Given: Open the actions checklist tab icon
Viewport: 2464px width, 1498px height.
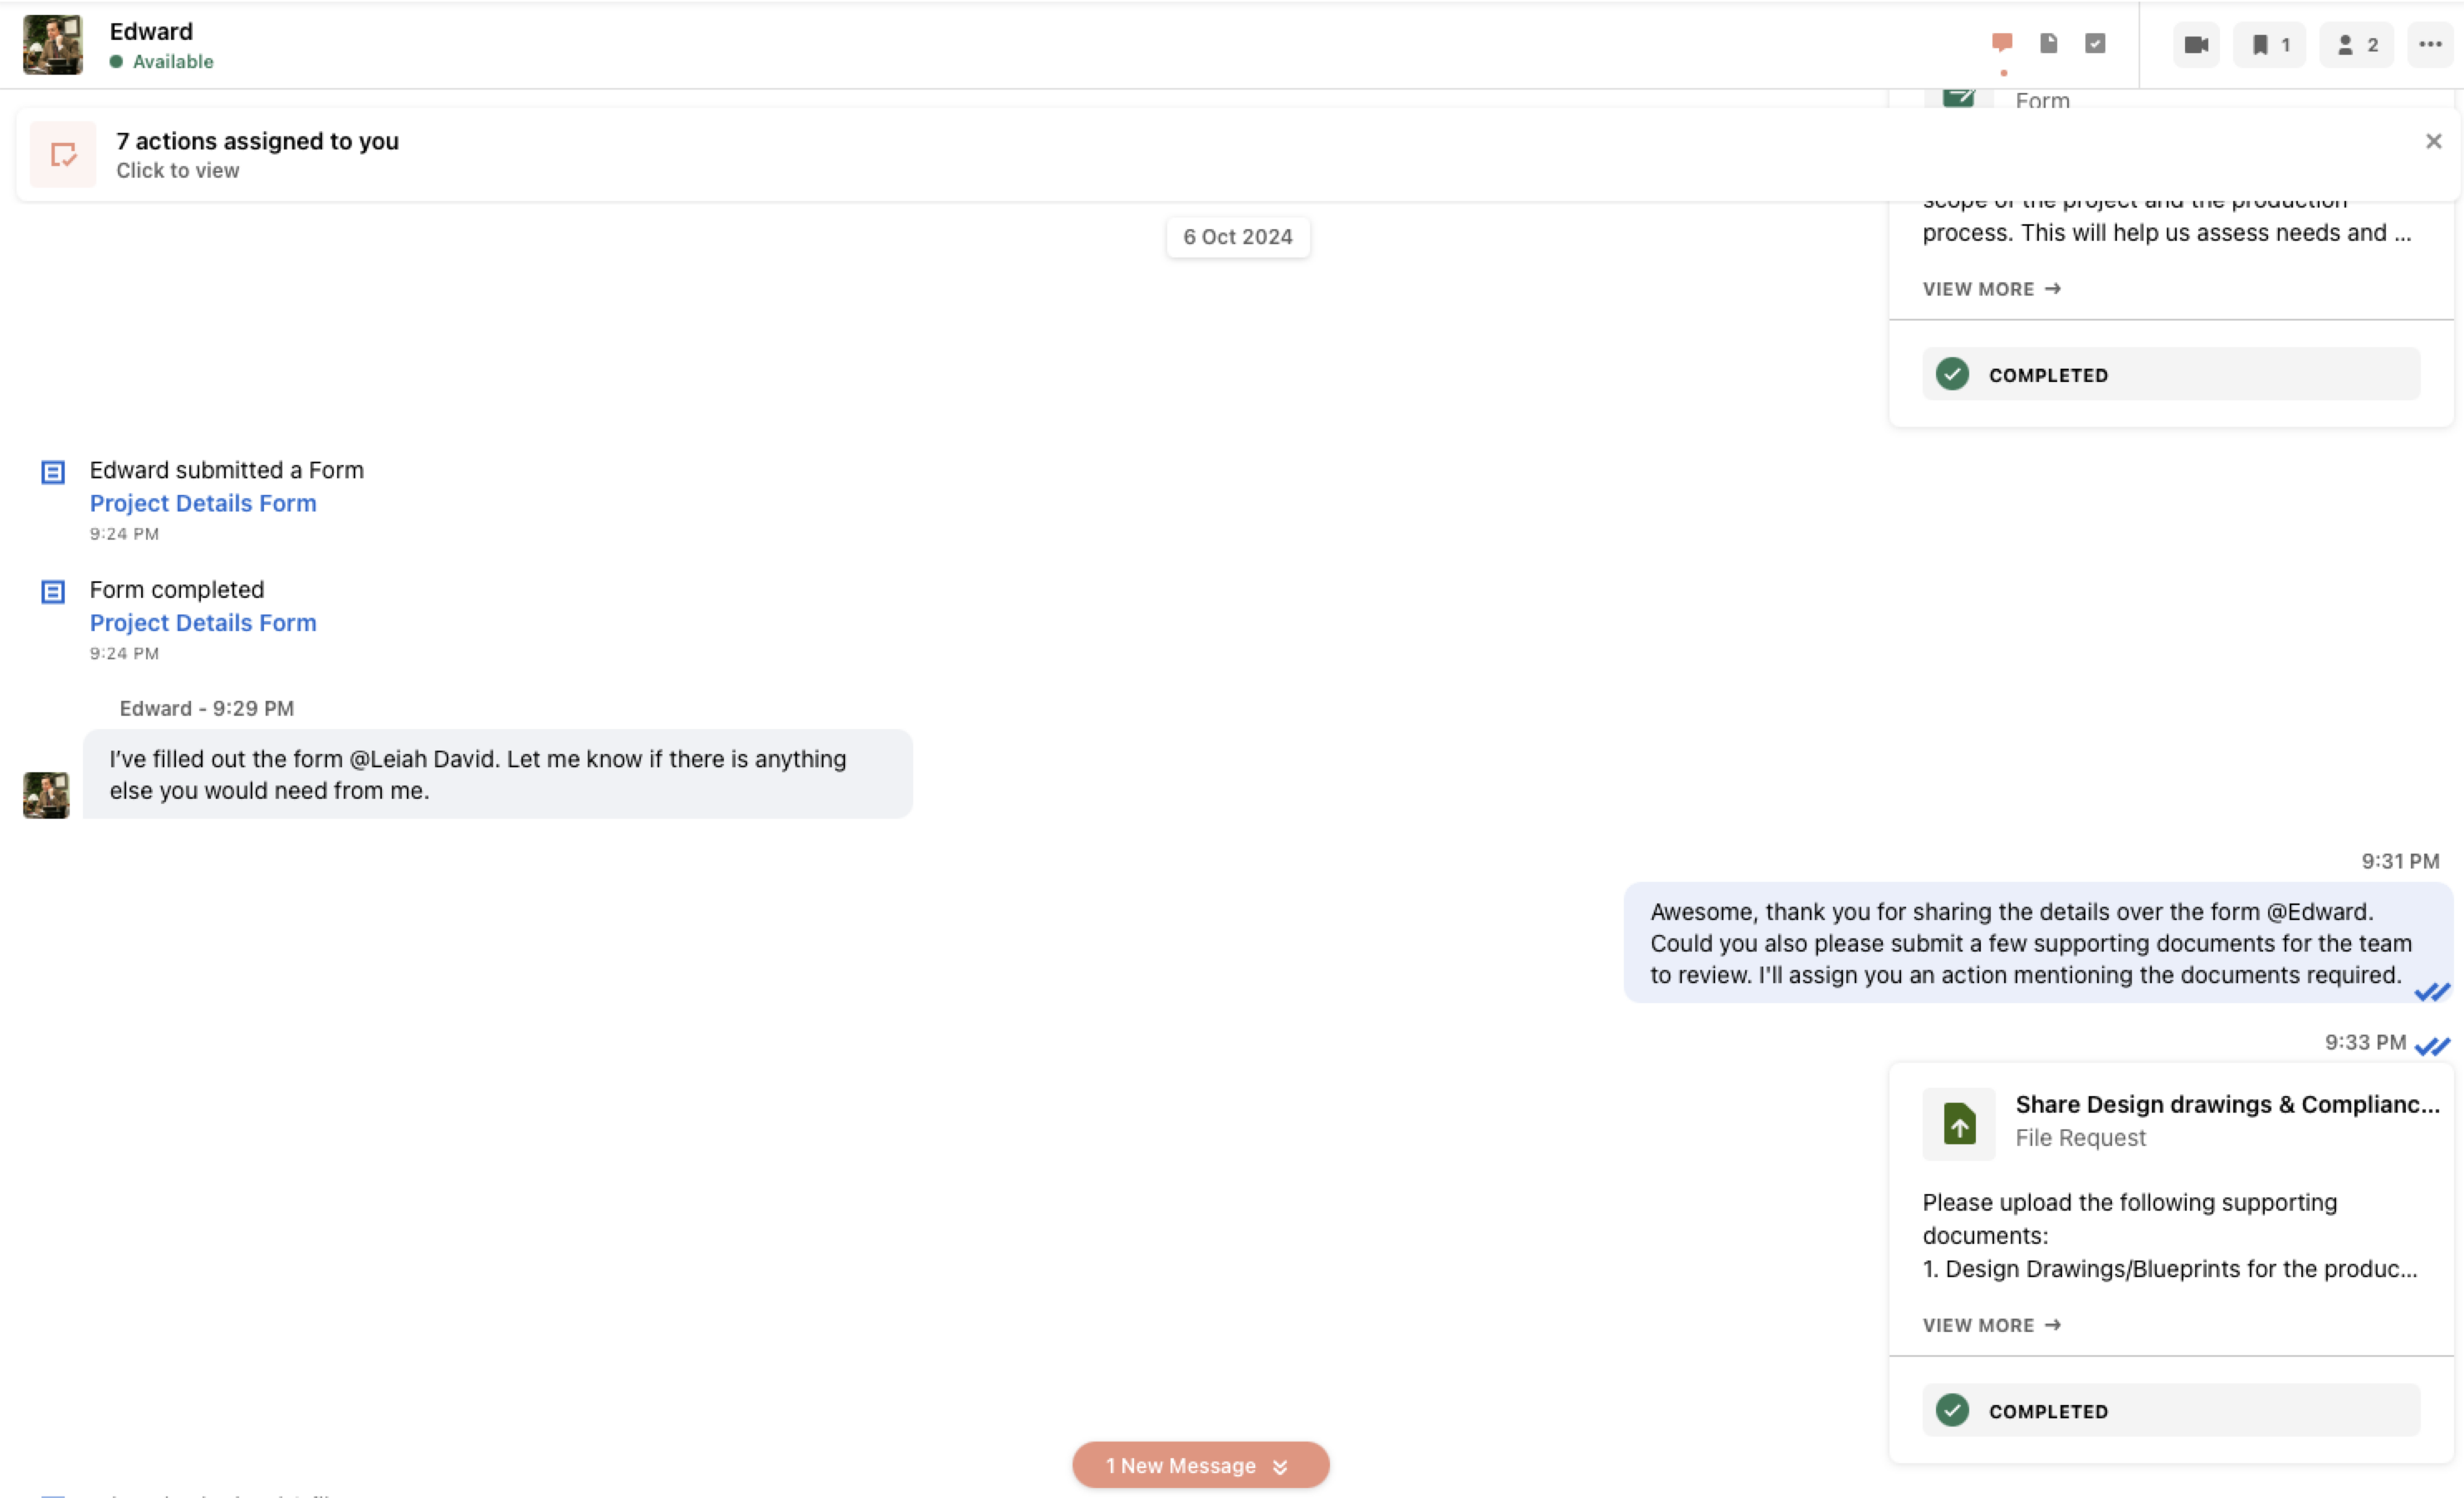Looking at the screenshot, I should (2095, 43).
